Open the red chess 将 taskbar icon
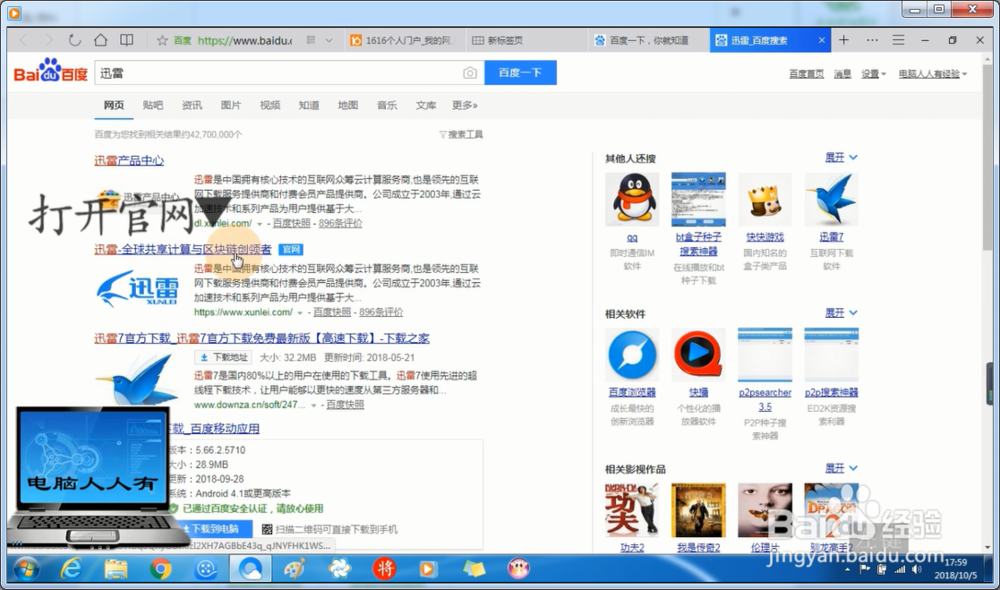The image size is (1000, 590). pyautogui.click(x=384, y=569)
